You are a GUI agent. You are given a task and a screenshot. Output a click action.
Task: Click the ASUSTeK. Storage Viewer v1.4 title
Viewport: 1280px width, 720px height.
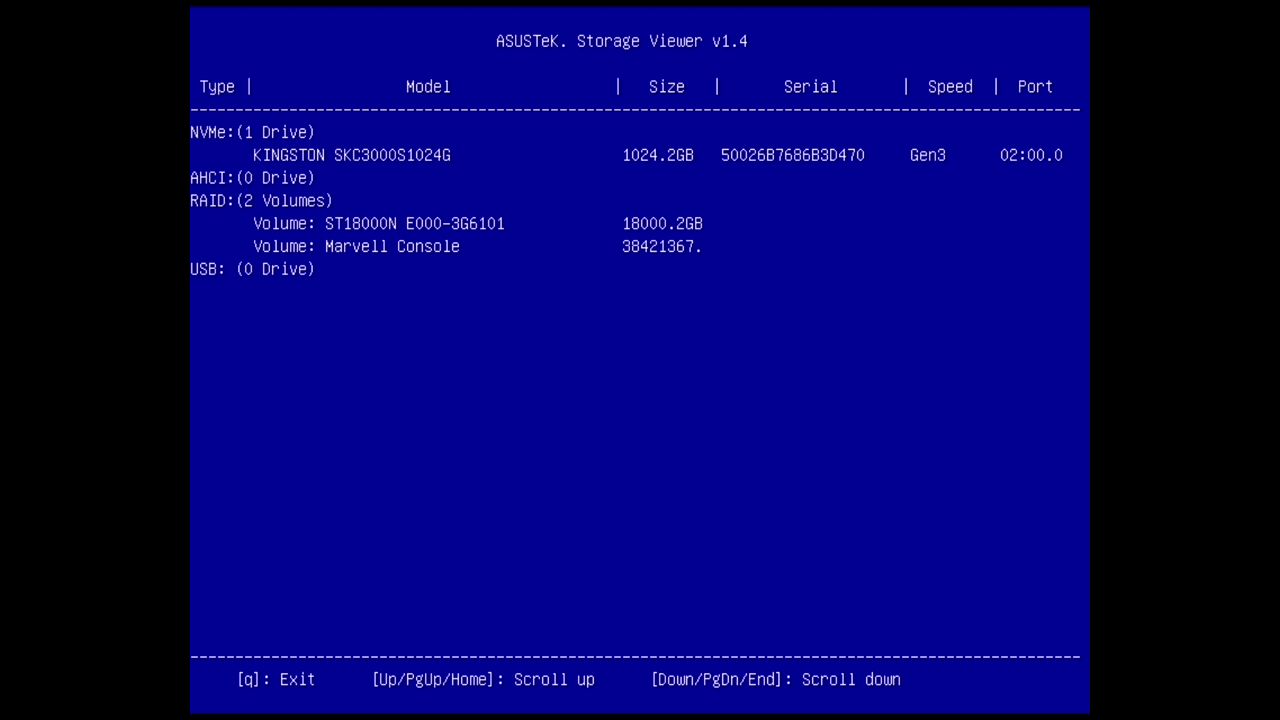pyautogui.click(x=621, y=41)
